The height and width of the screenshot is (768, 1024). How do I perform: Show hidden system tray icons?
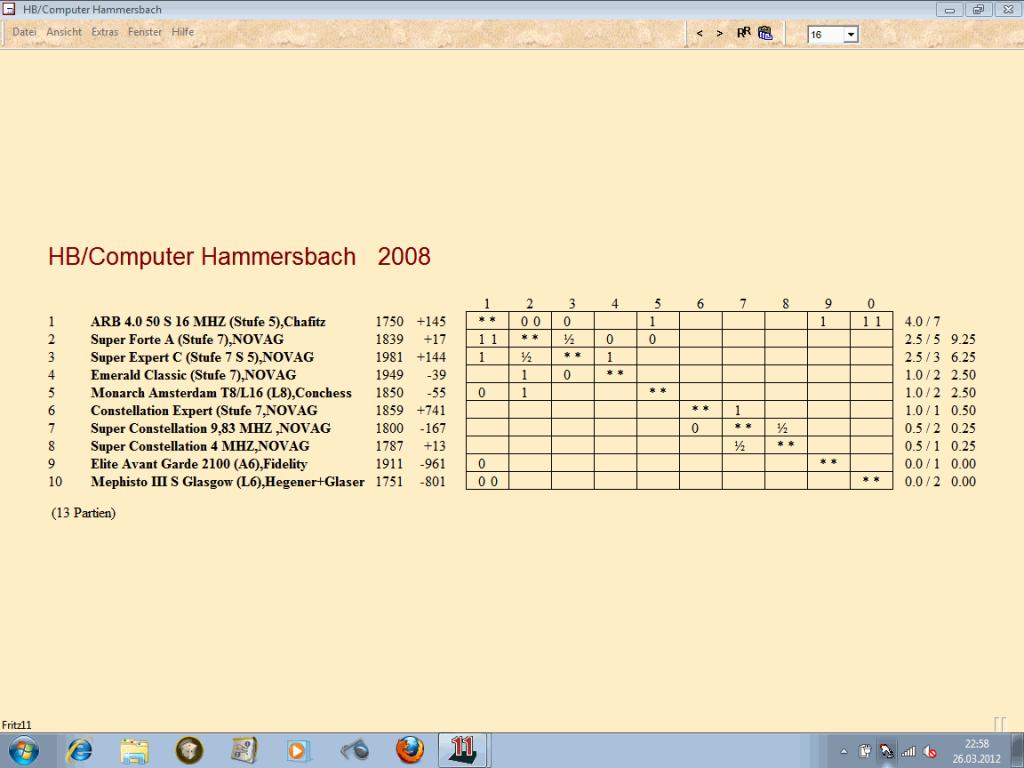point(844,752)
